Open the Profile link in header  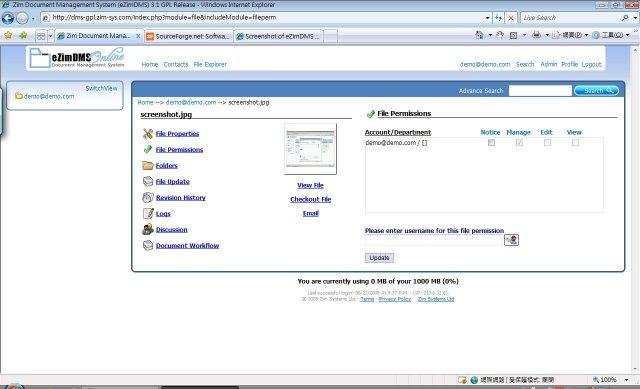pos(569,64)
